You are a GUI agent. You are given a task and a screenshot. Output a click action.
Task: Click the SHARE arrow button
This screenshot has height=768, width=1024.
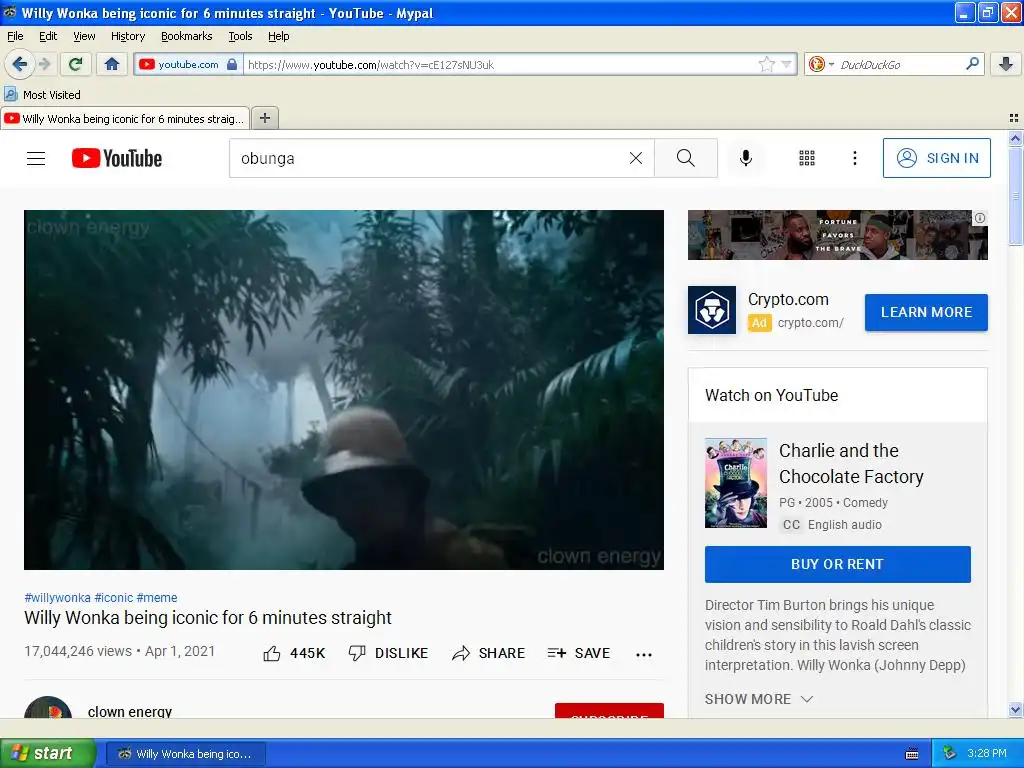coord(488,653)
